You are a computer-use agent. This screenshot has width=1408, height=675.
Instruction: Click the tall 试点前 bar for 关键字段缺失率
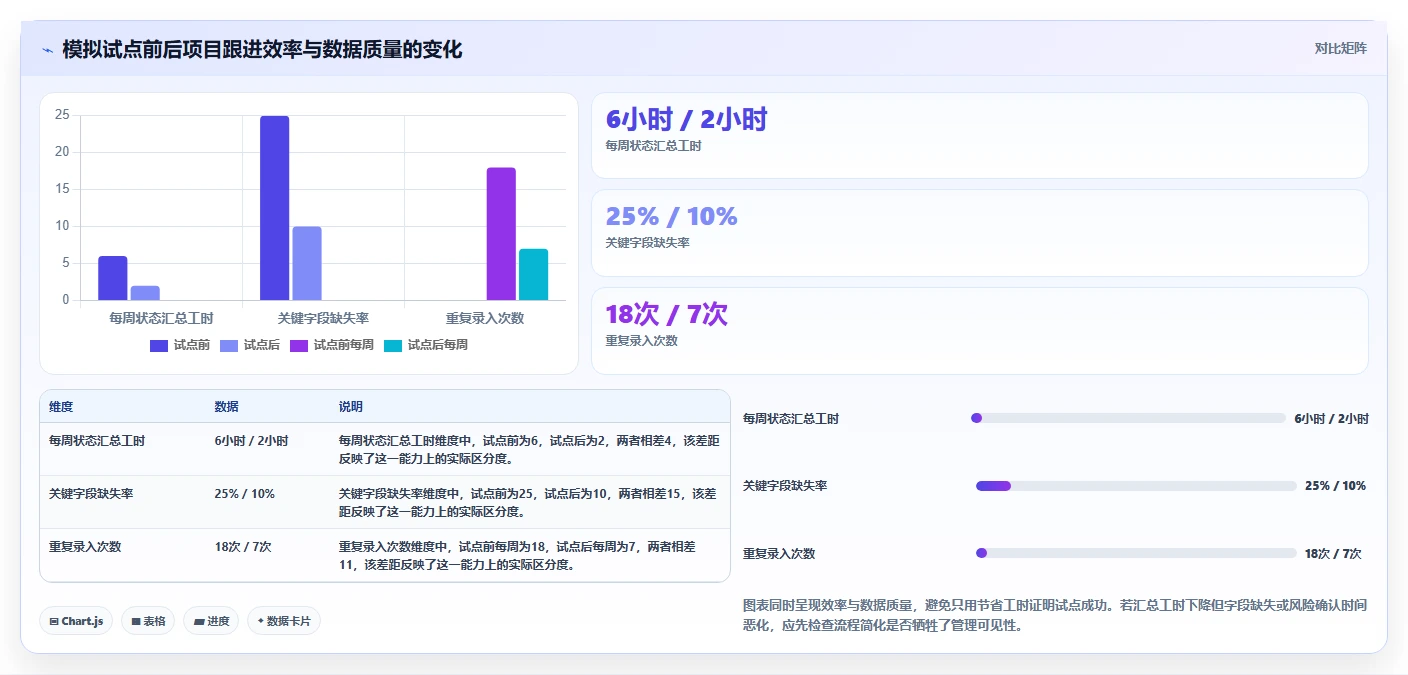click(275, 208)
